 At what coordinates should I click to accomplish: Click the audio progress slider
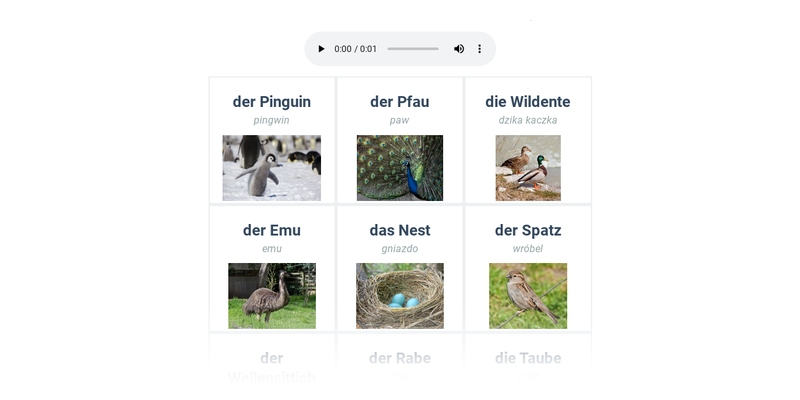coord(413,49)
